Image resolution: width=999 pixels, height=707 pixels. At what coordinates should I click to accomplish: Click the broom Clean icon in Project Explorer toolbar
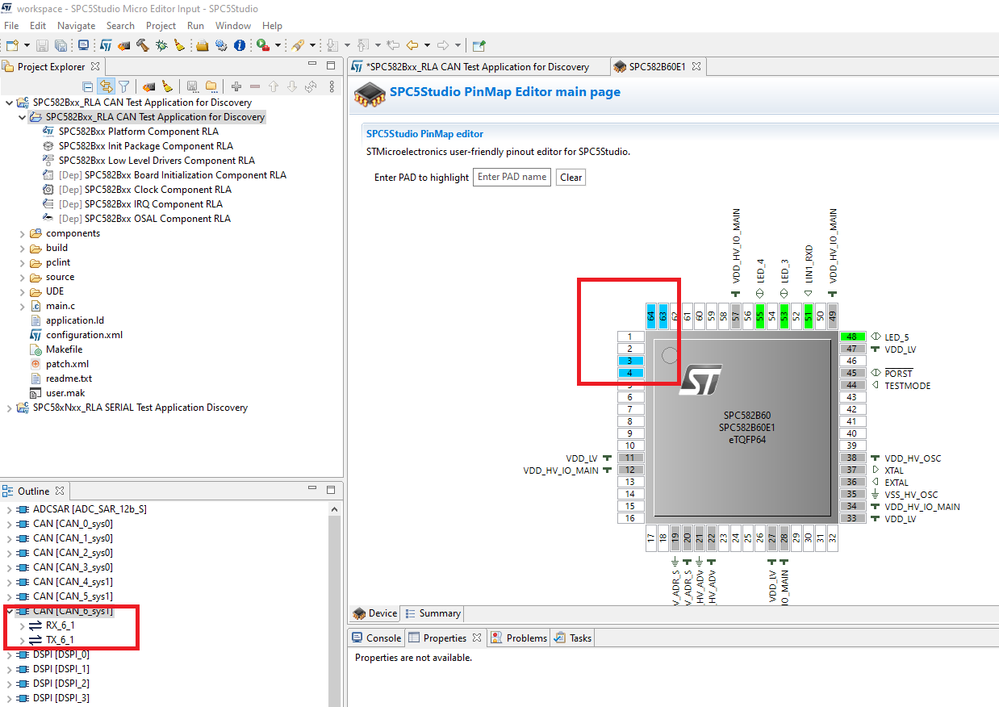pos(167,87)
